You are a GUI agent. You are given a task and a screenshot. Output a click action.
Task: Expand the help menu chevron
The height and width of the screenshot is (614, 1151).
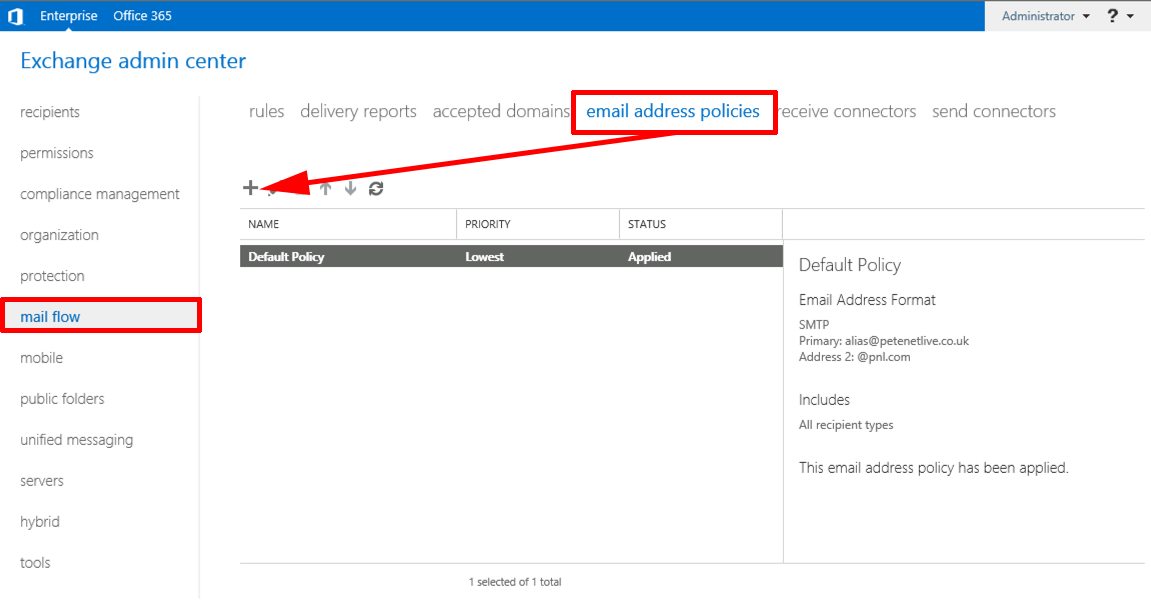pyautogui.click(x=1131, y=15)
